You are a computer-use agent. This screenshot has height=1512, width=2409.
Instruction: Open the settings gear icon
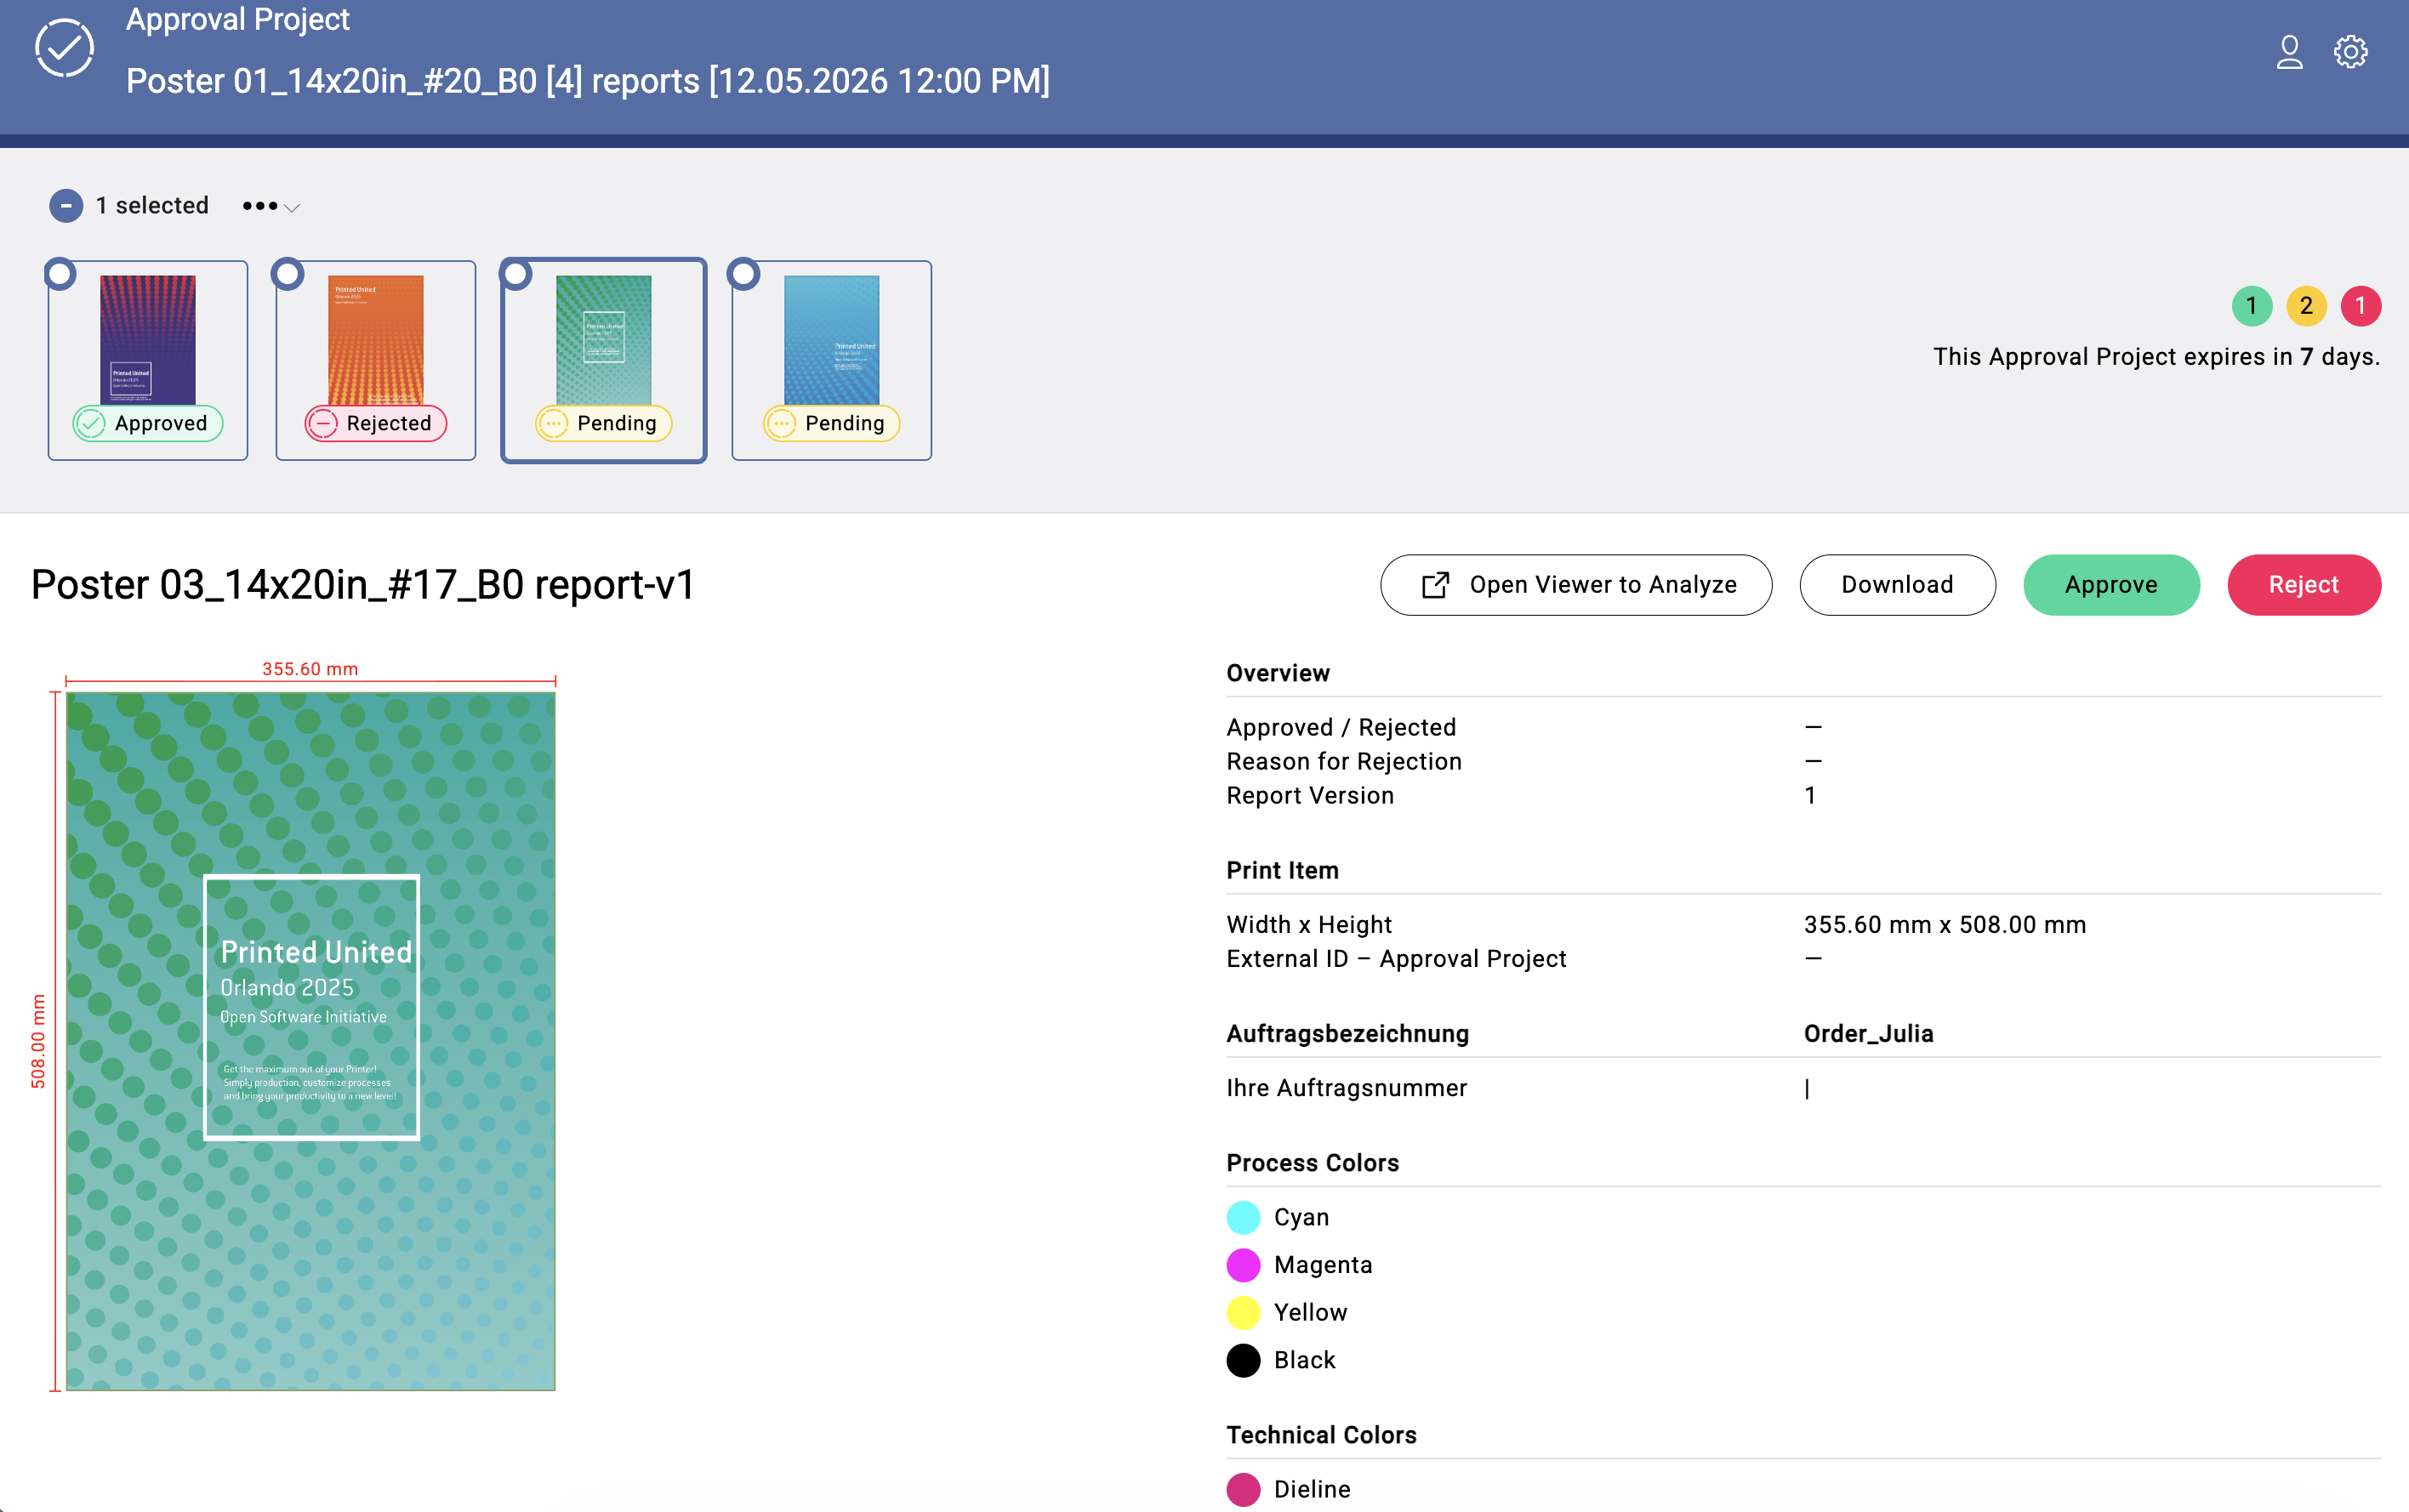point(2350,51)
